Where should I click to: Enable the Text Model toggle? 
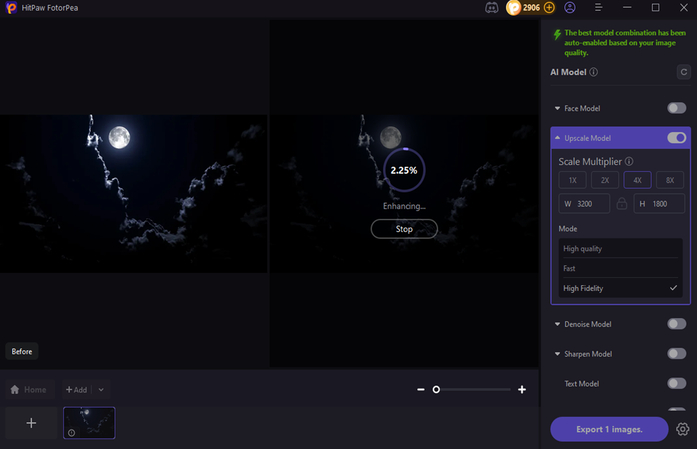click(677, 383)
